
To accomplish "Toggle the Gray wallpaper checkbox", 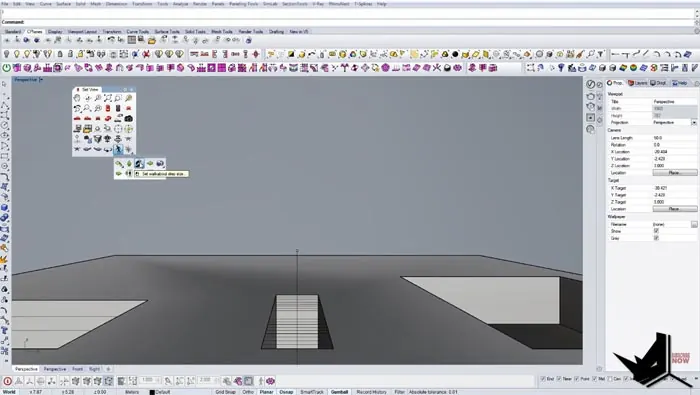I will tap(656, 238).
